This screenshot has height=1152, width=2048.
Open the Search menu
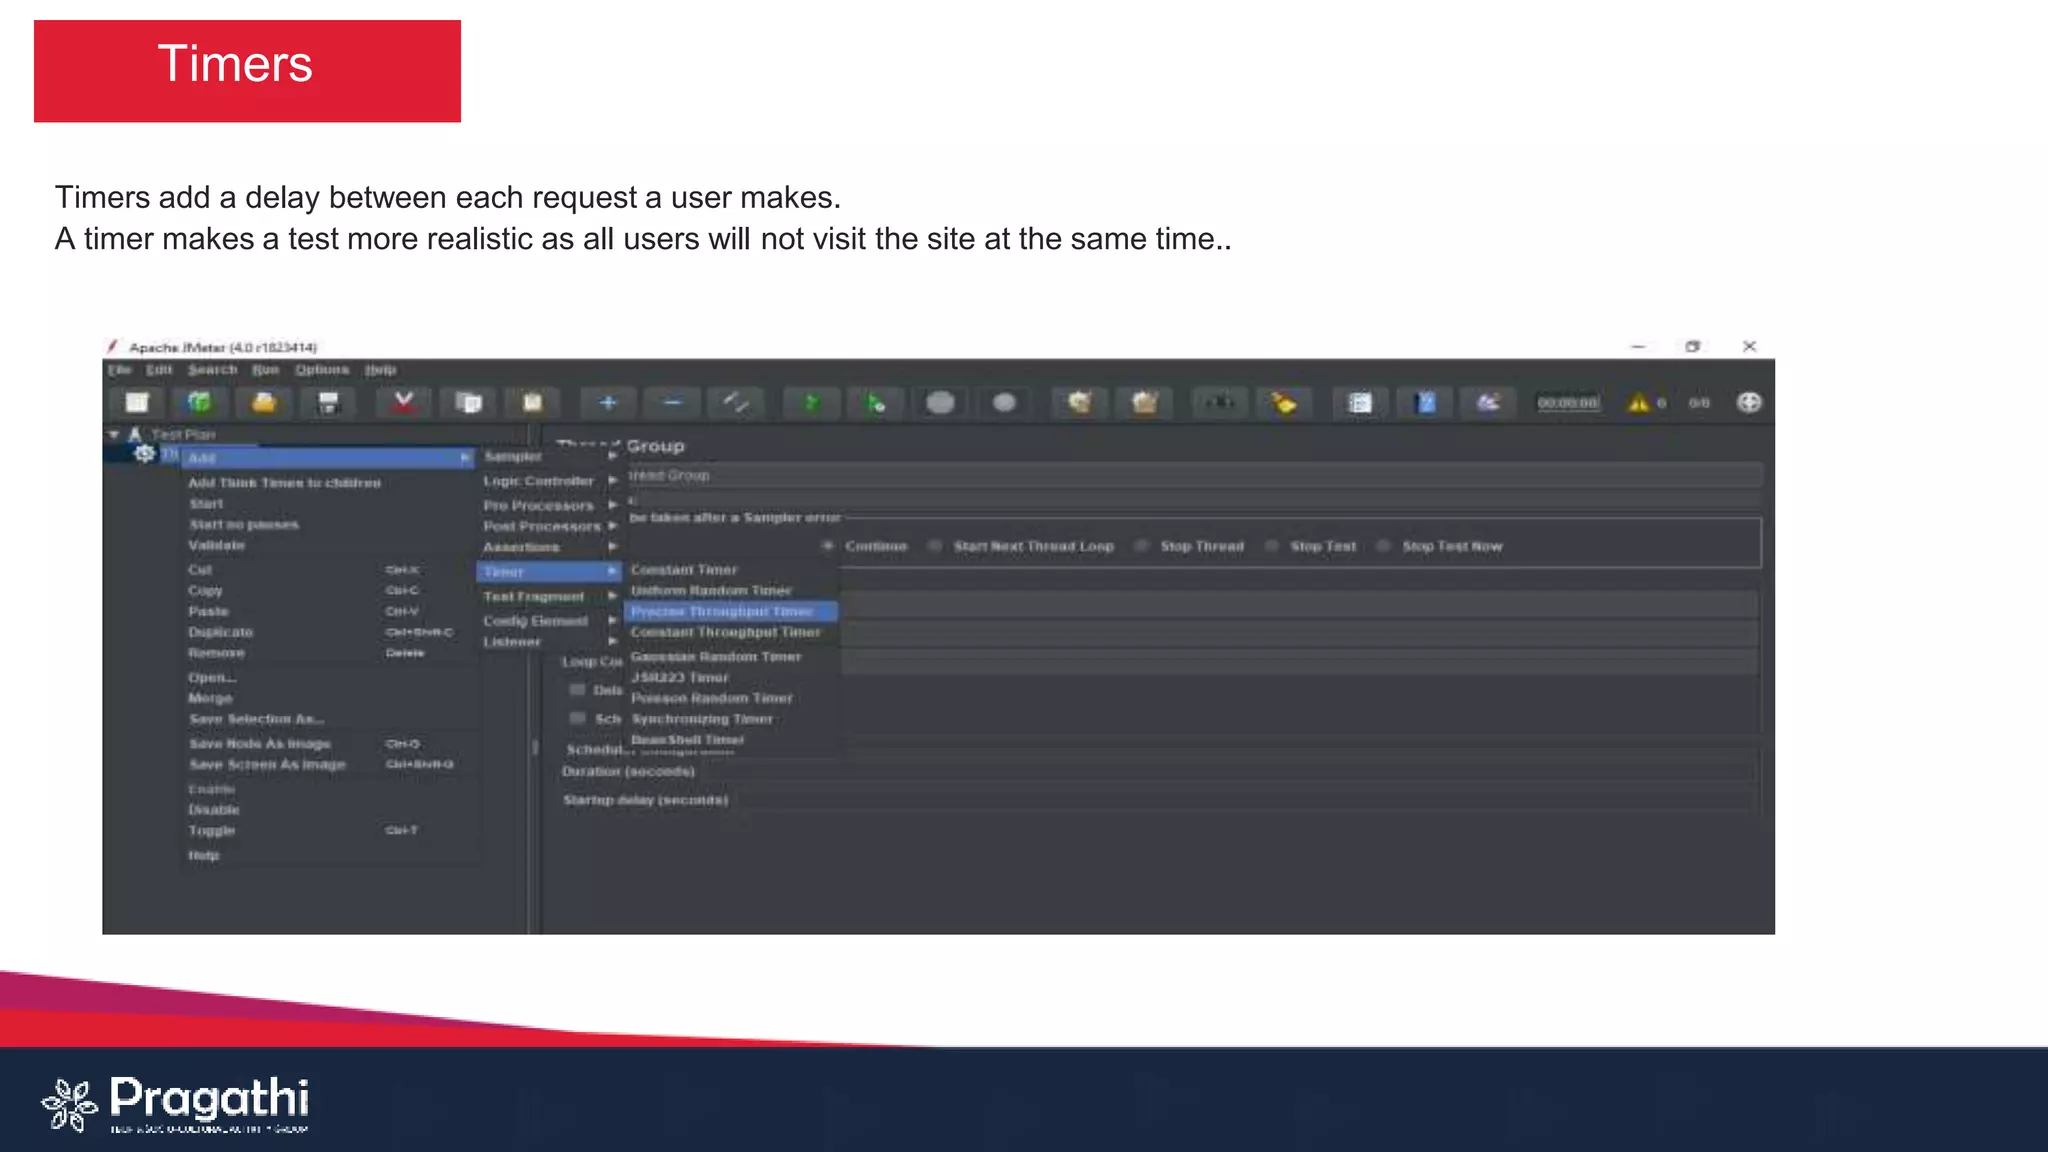[x=213, y=370]
